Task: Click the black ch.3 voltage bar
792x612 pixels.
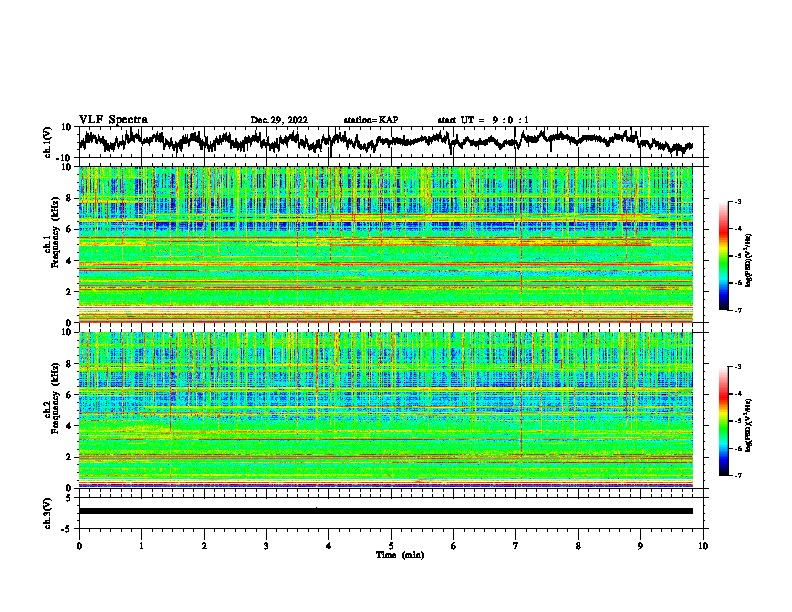Action: [385, 511]
